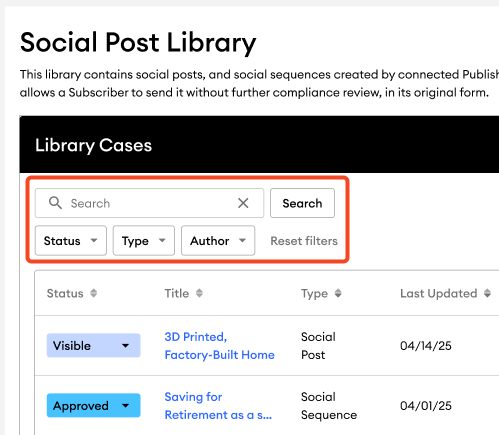Image resolution: width=499 pixels, height=435 pixels.
Task: Change the Visible status of first post
Action: (x=93, y=345)
